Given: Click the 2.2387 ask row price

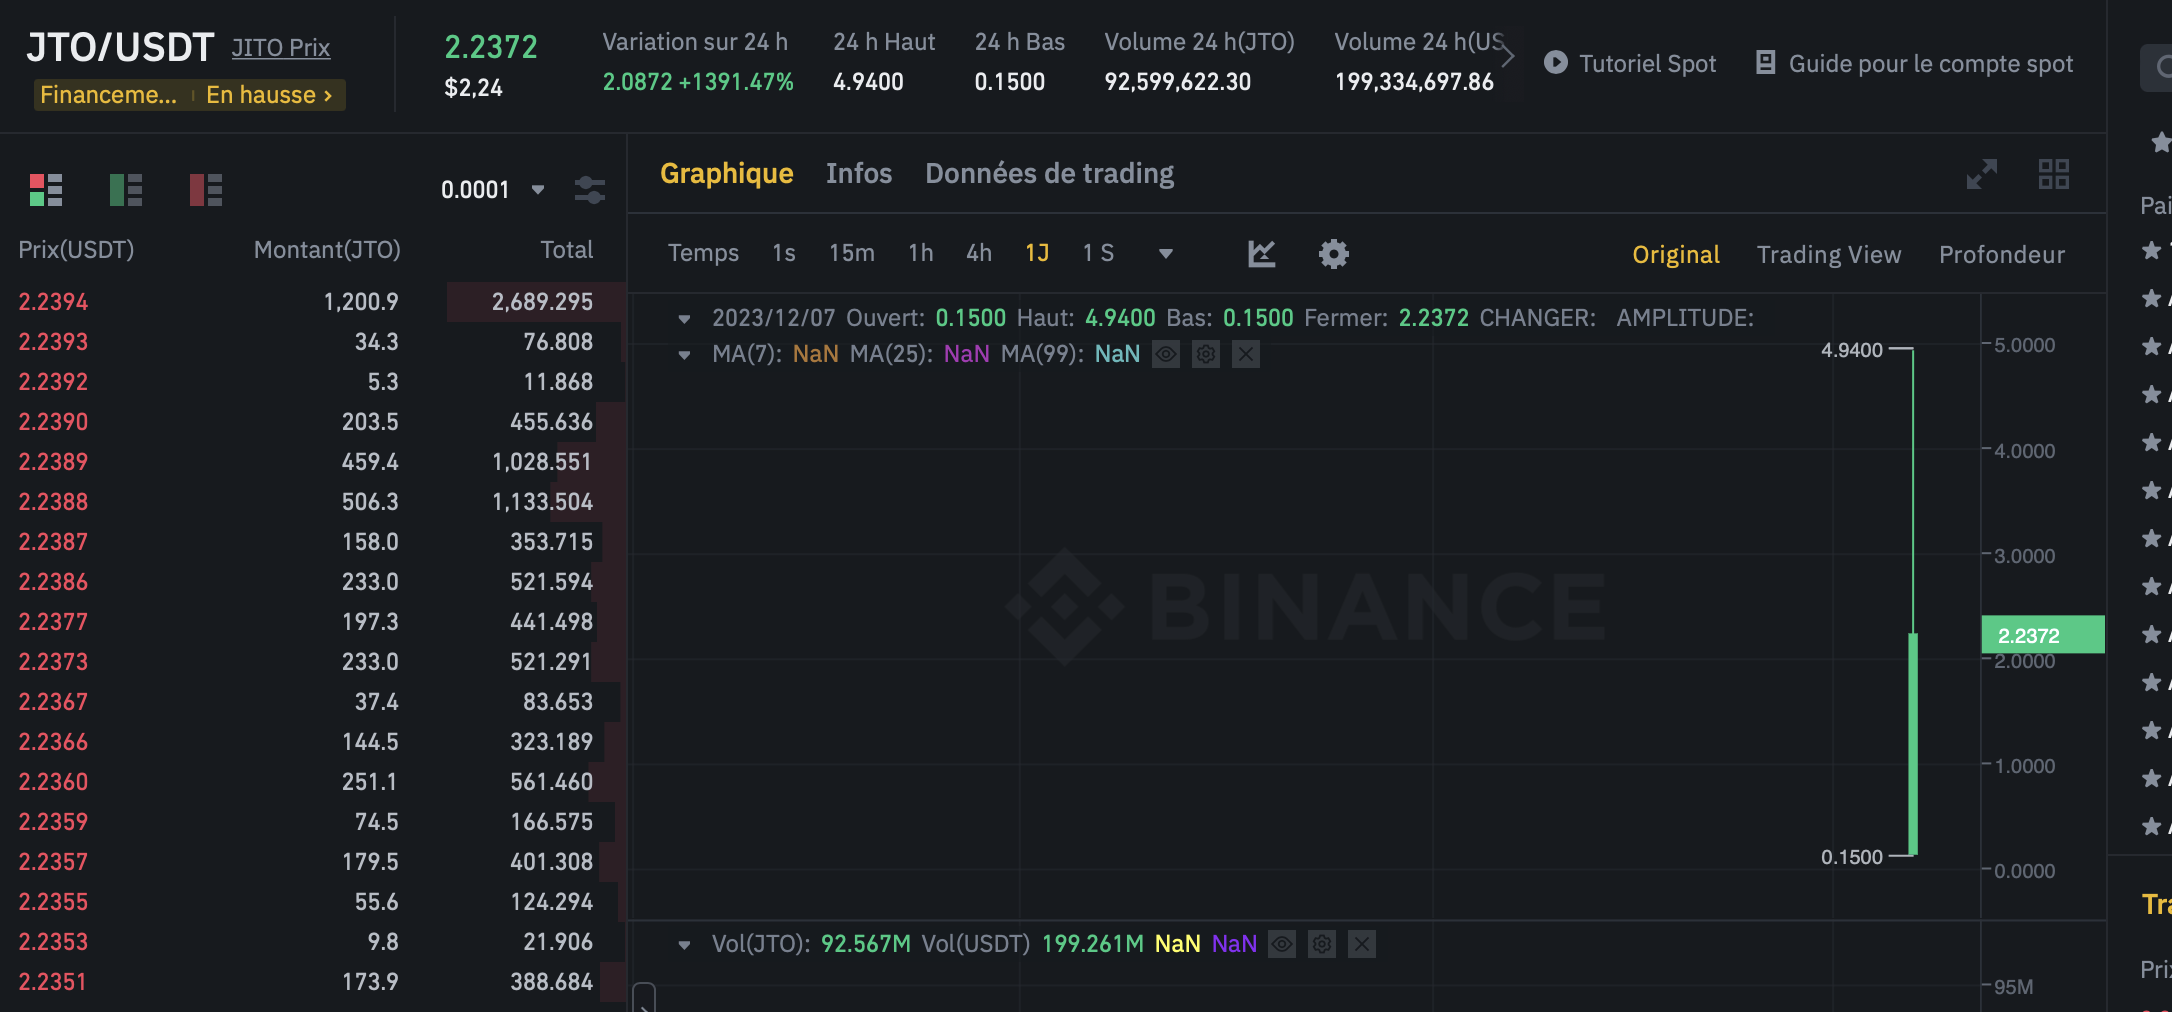Looking at the screenshot, I should [53, 542].
